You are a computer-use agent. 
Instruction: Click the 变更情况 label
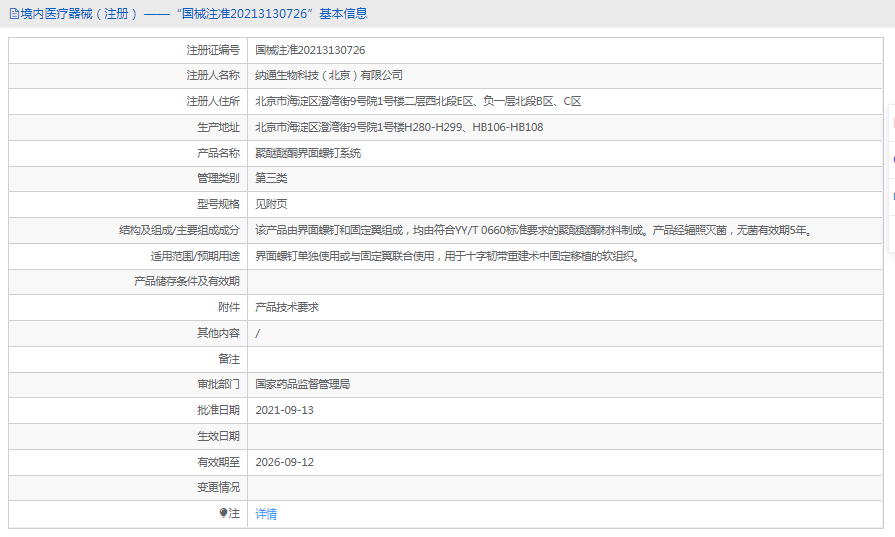(219, 487)
